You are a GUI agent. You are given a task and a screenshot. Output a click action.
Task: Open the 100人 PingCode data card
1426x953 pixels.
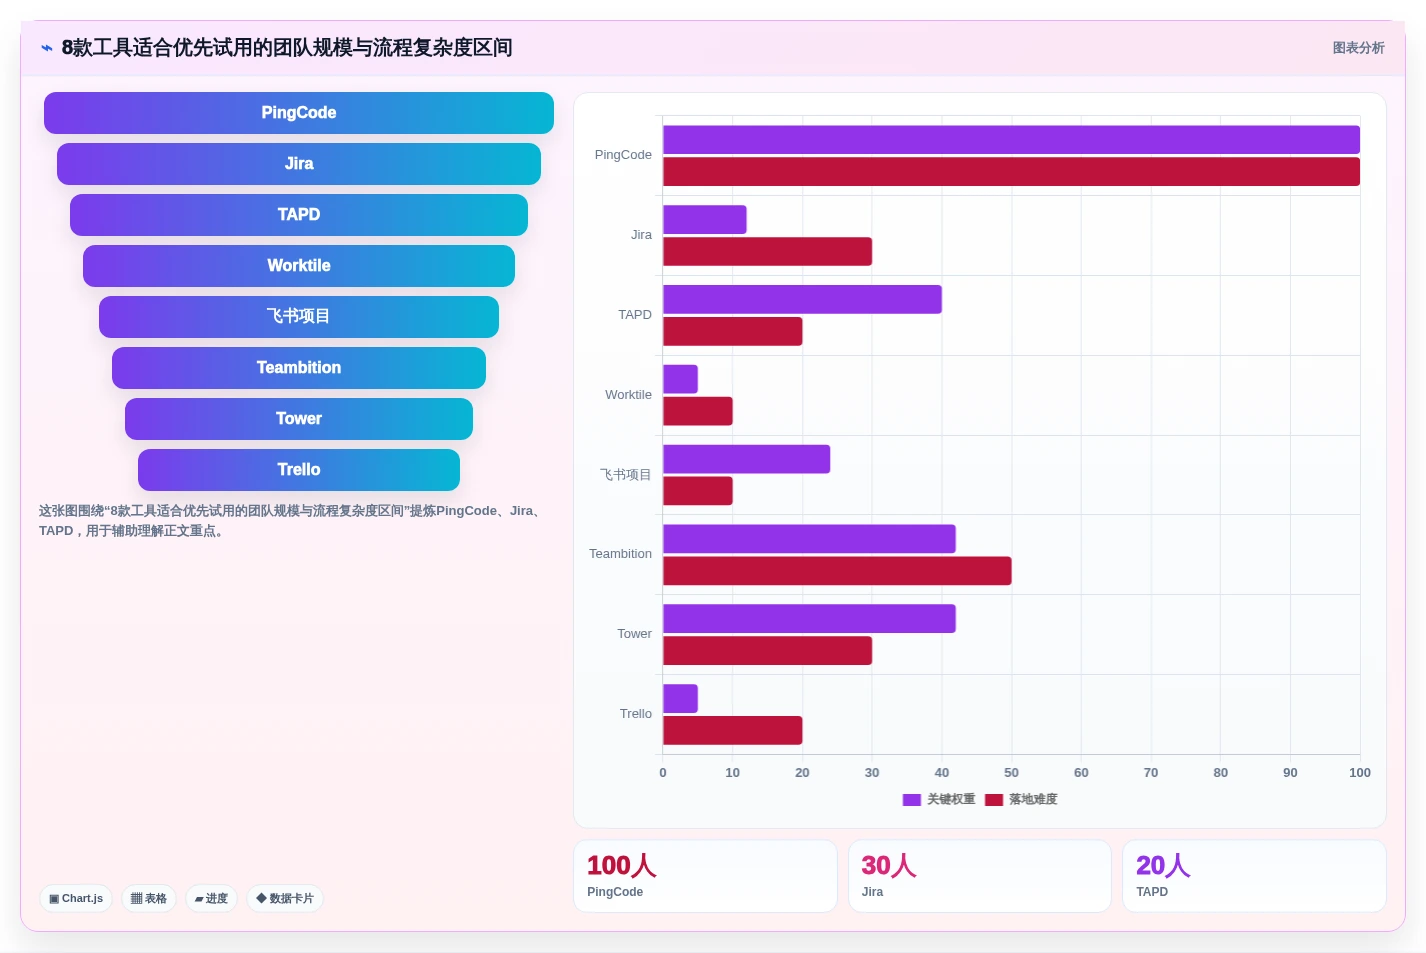(x=705, y=876)
